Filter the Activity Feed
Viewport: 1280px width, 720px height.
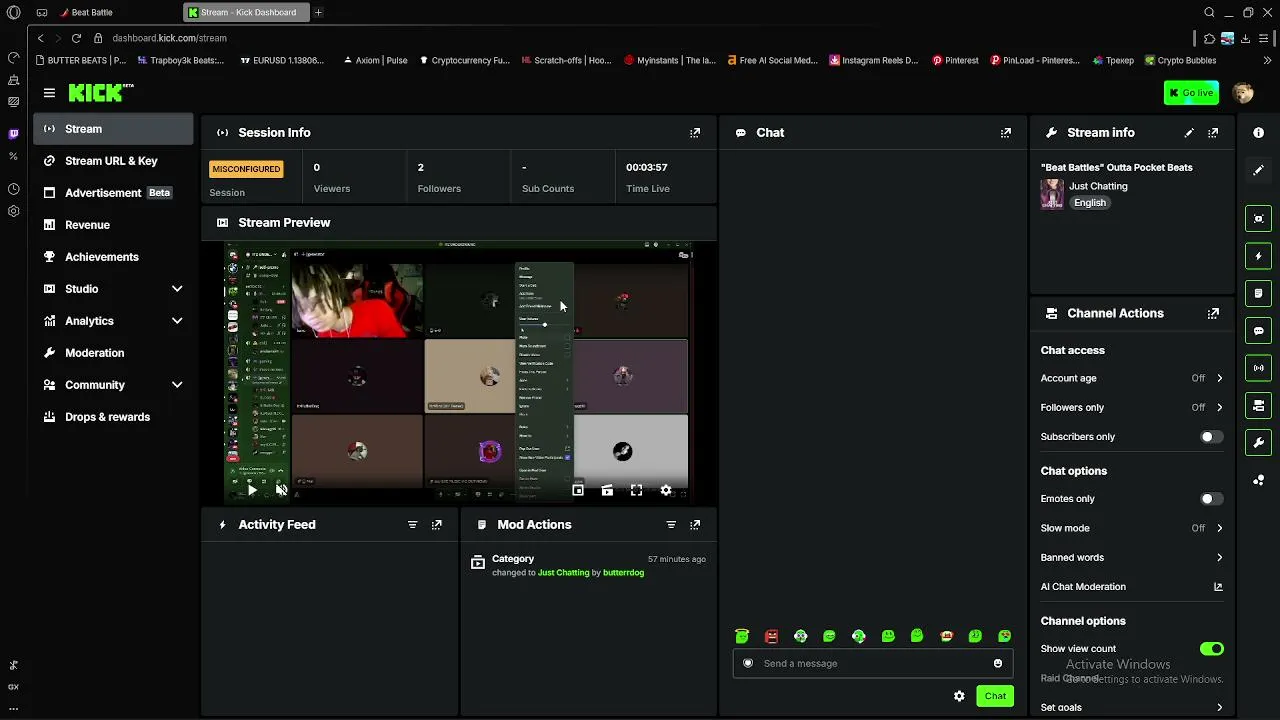coord(412,525)
